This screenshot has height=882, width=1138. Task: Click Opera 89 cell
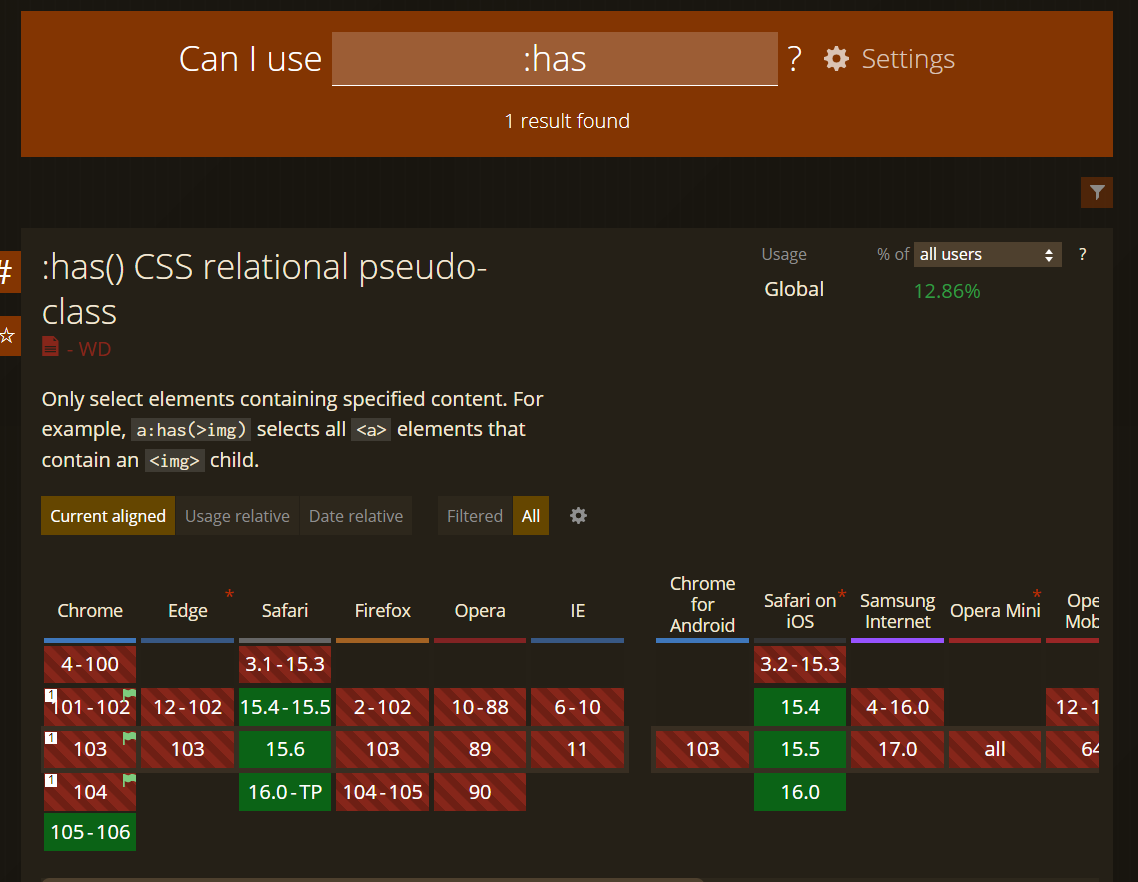tap(480, 749)
